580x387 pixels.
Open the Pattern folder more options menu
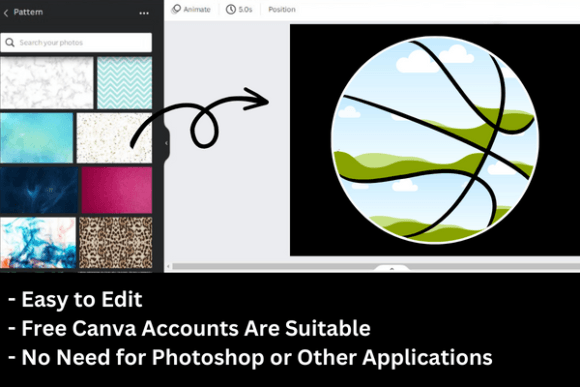(x=144, y=13)
